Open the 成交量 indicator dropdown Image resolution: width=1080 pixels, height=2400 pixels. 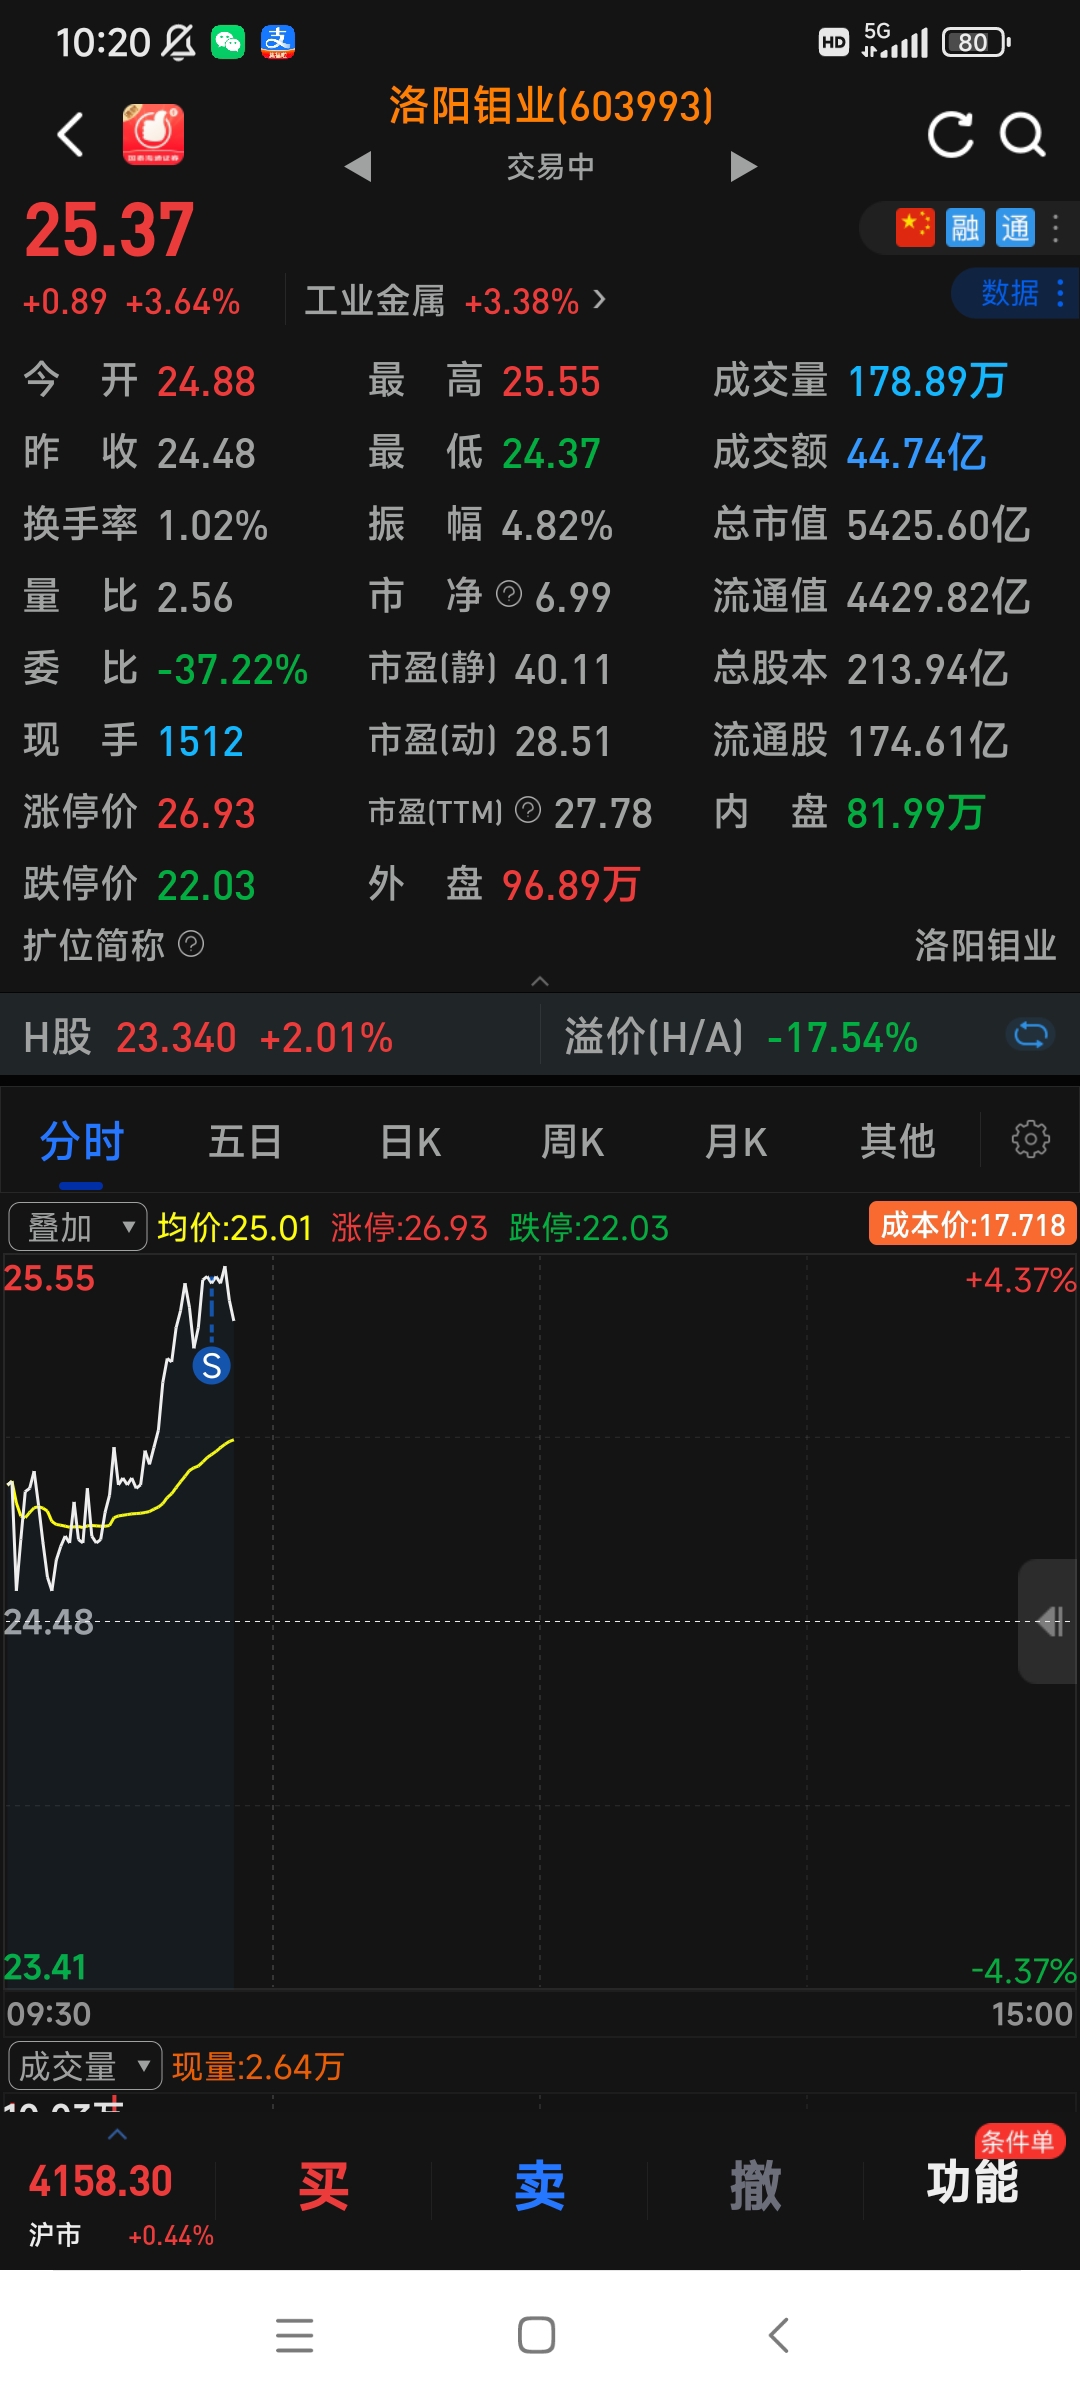85,2066
